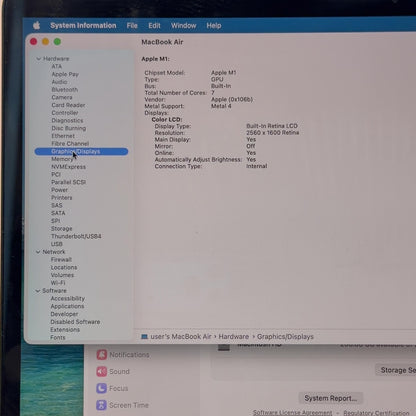
Task: Select Disabled Software under Software
Action: (75, 322)
